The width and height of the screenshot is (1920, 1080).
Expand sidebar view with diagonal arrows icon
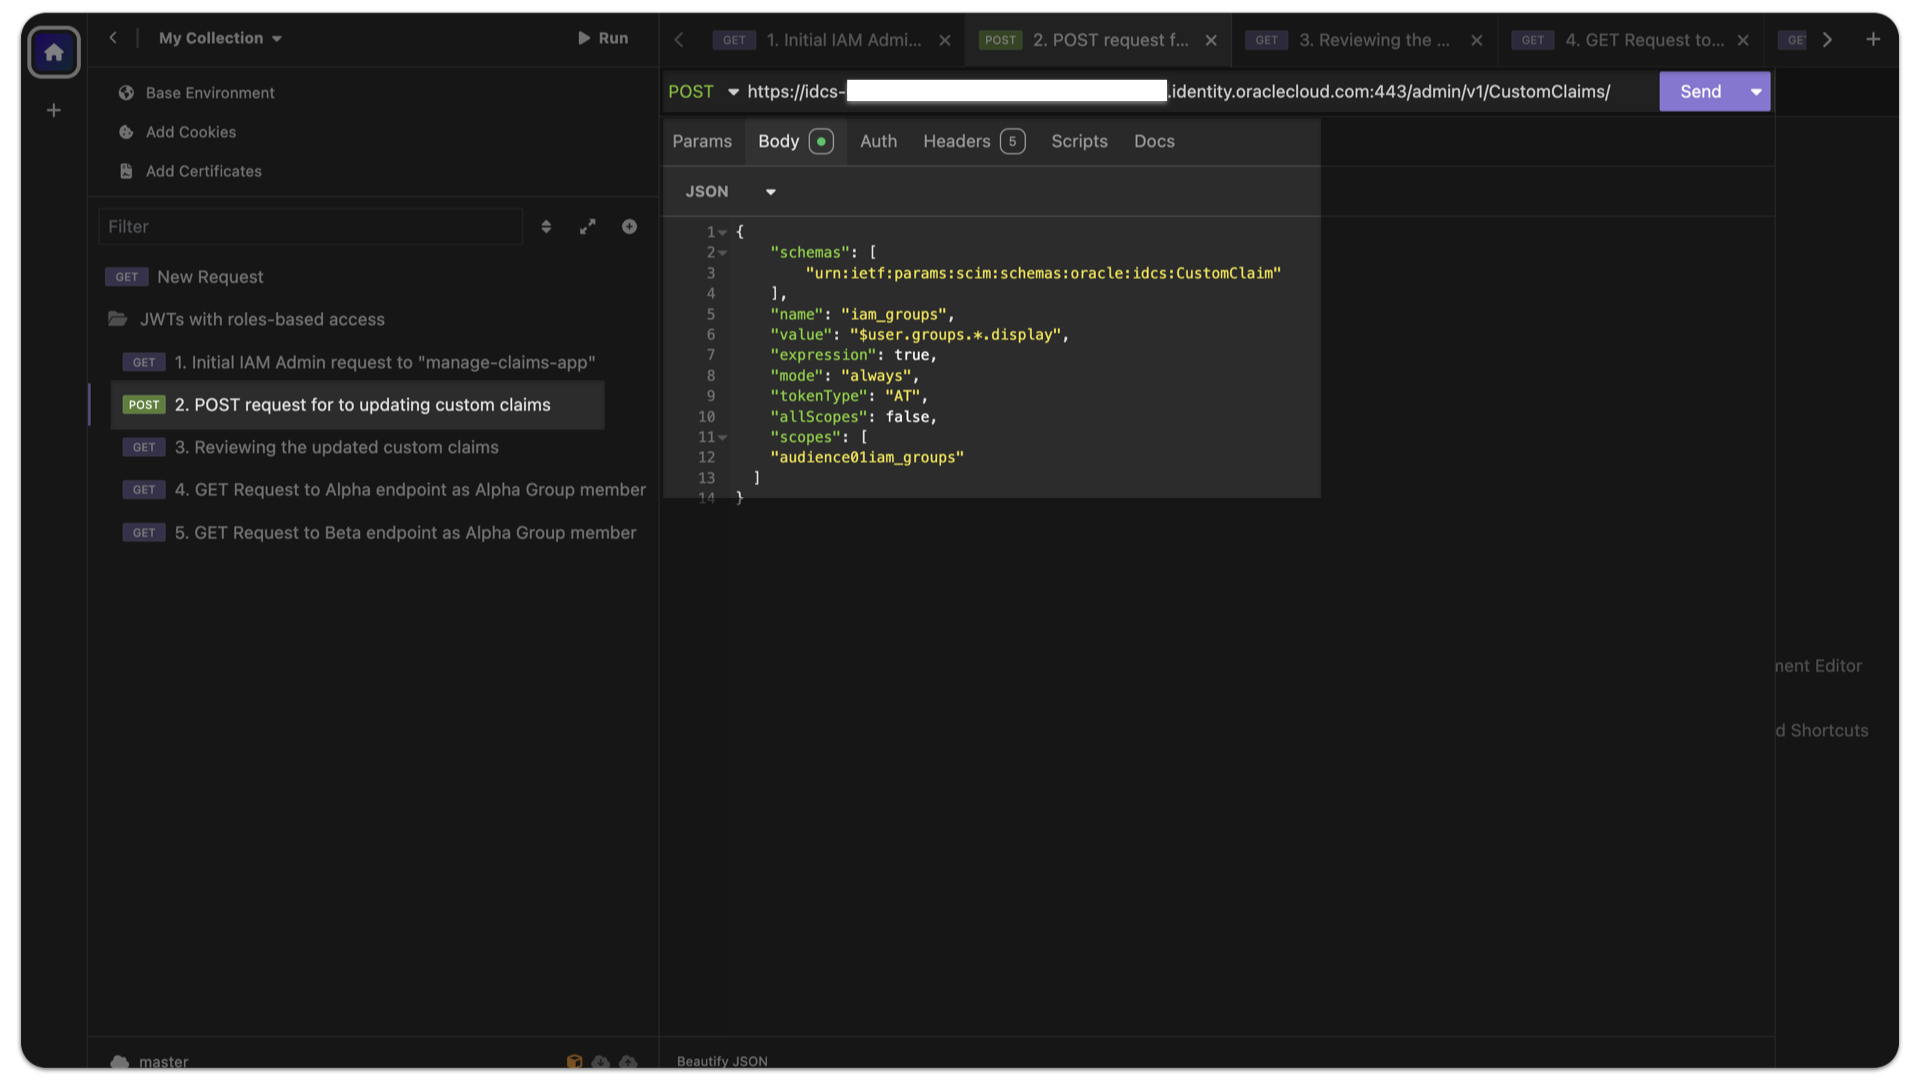pyautogui.click(x=587, y=227)
